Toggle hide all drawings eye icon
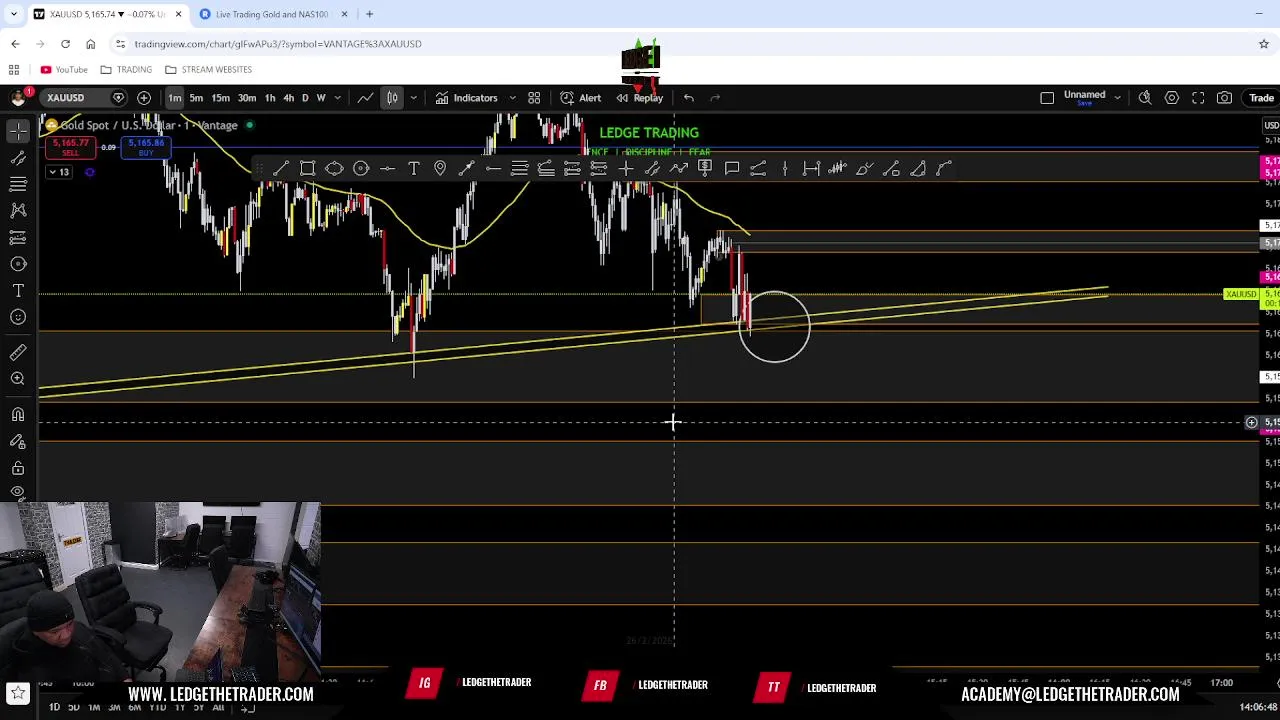 coord(18,492)
